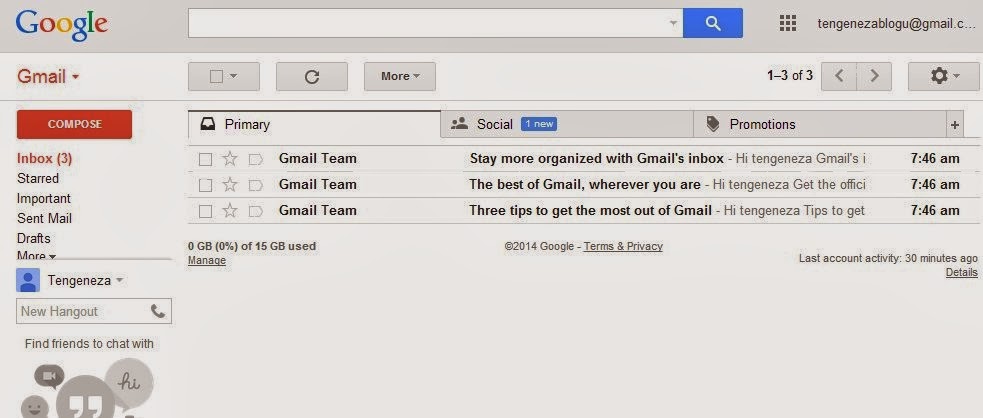The height and width of the screenshot is (418, 983).
Task: Go to the next page arrow
Action: click(x=875, y=76)
